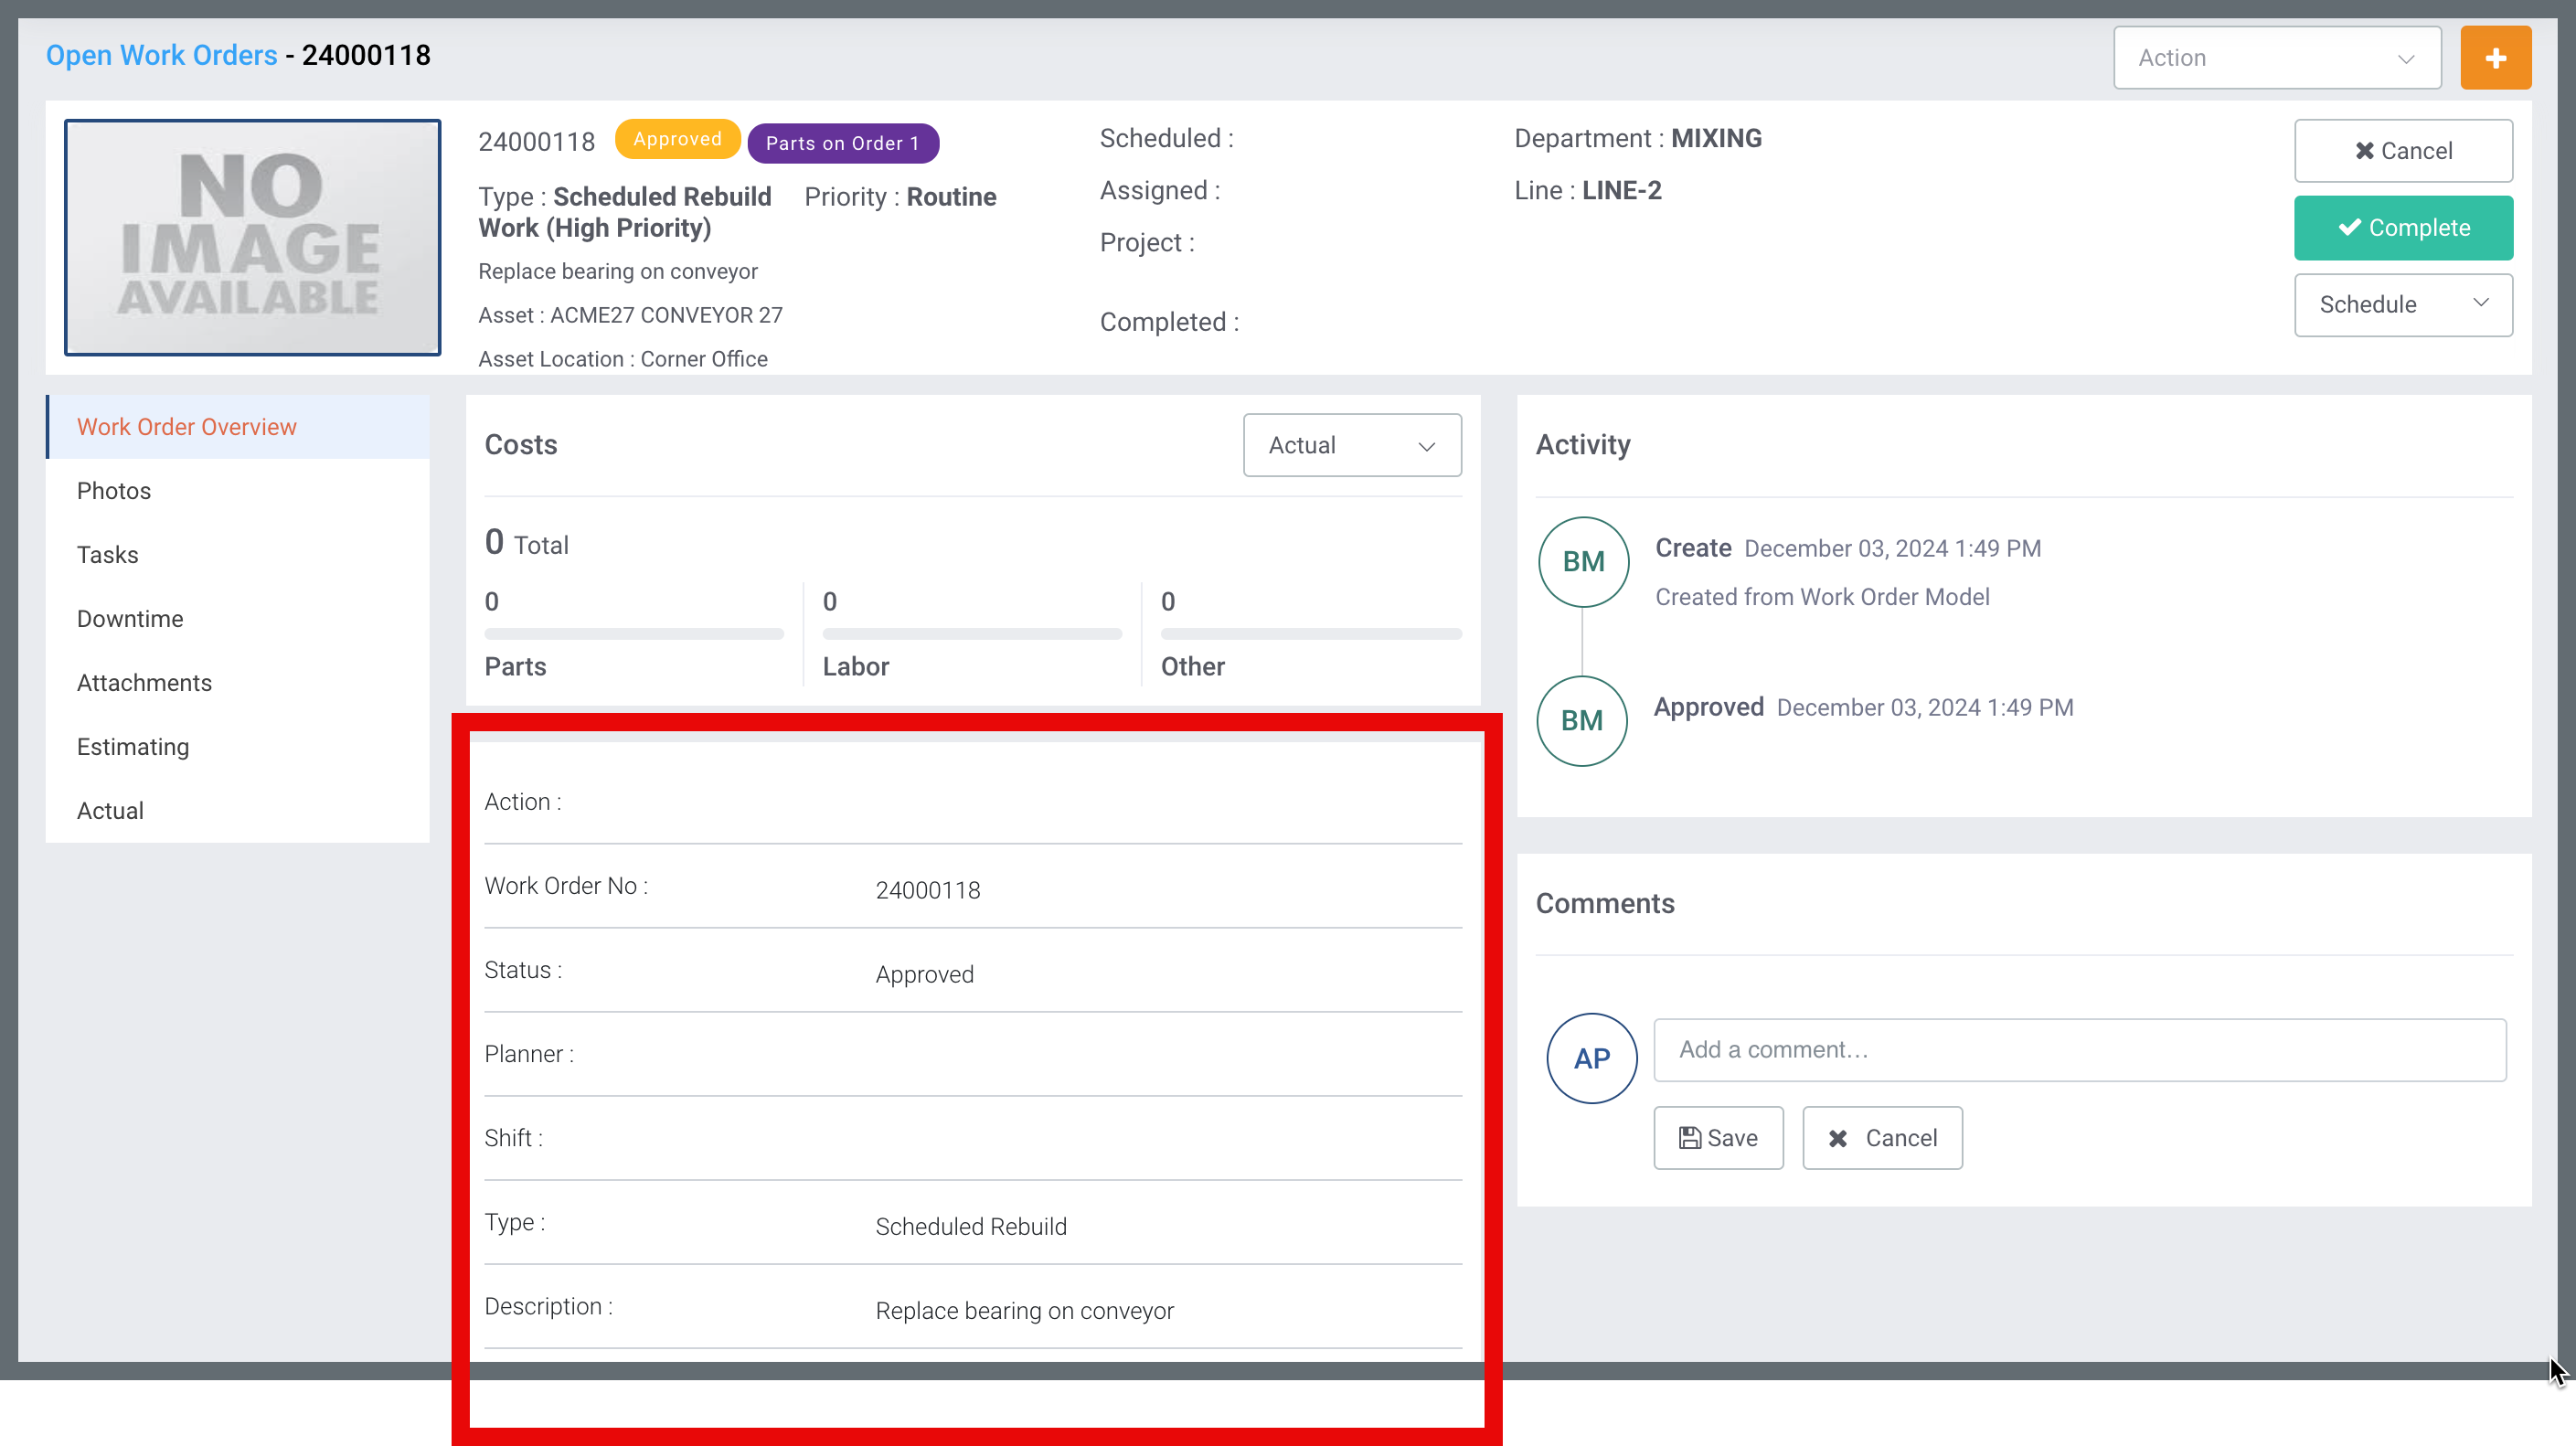Open the Actual costs dropdown
2576x1446 pixels.
click(1351, 445)
